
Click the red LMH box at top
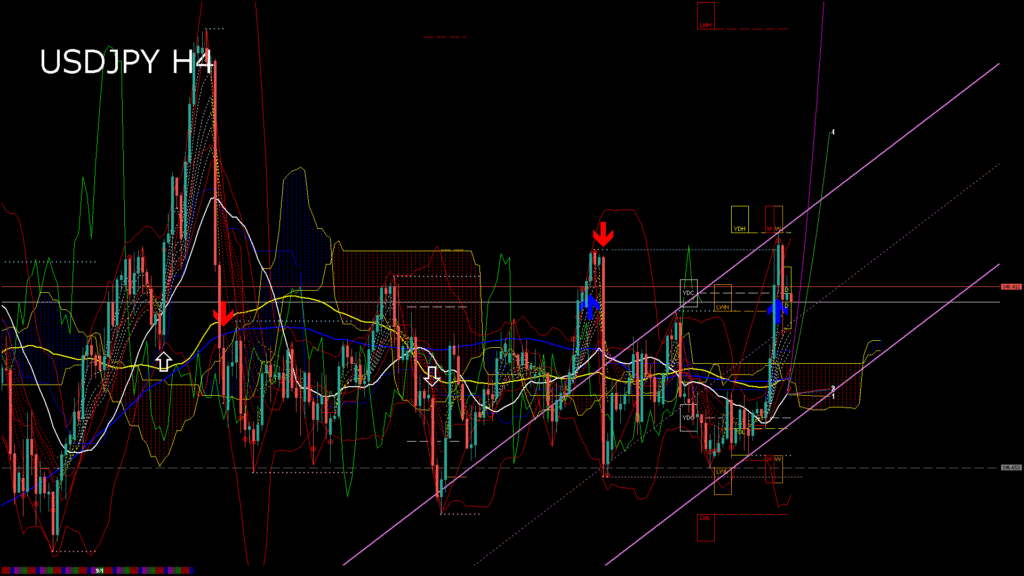(x=706, y=16)
